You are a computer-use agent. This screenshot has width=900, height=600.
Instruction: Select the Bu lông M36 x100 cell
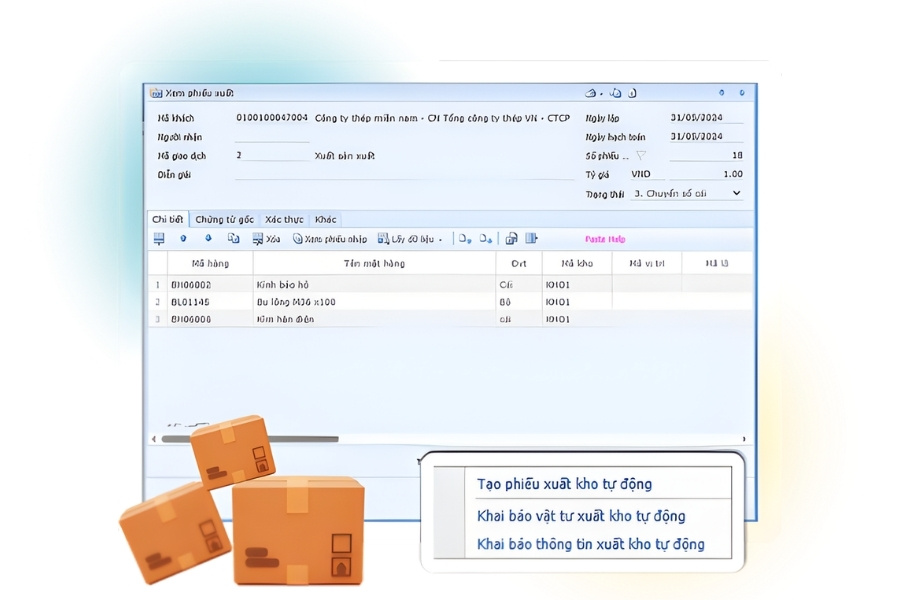coord(374,302)
